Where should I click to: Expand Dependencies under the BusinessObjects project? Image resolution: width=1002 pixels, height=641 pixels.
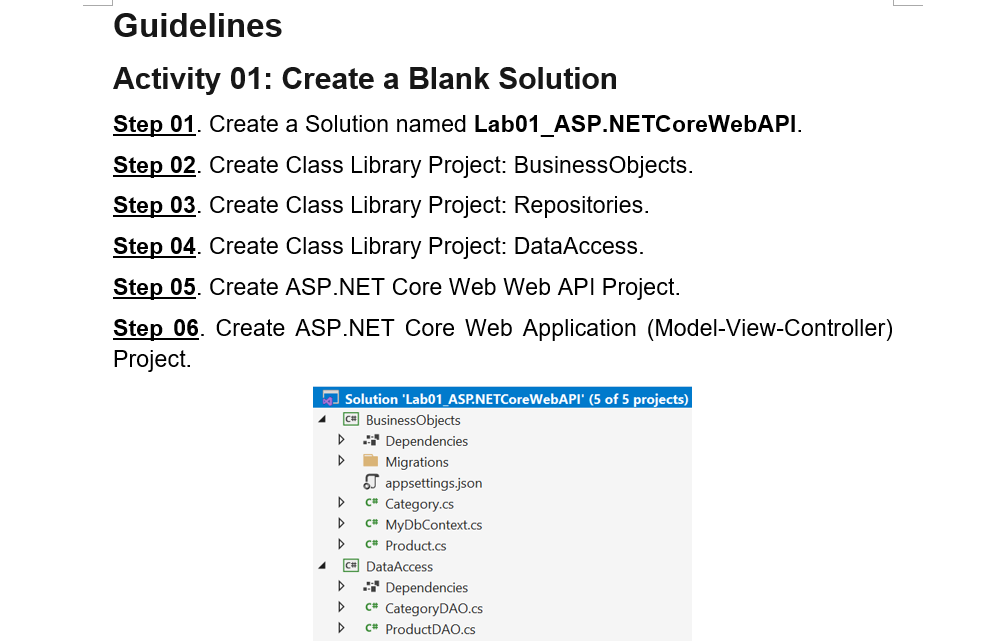[x=341, y=440]
